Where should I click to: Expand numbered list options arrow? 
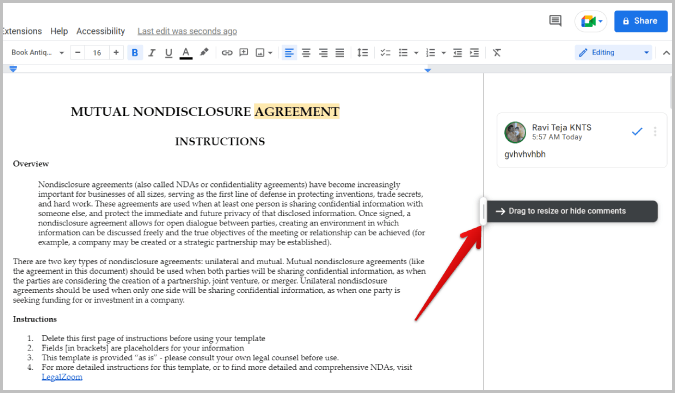click(443, 53)
